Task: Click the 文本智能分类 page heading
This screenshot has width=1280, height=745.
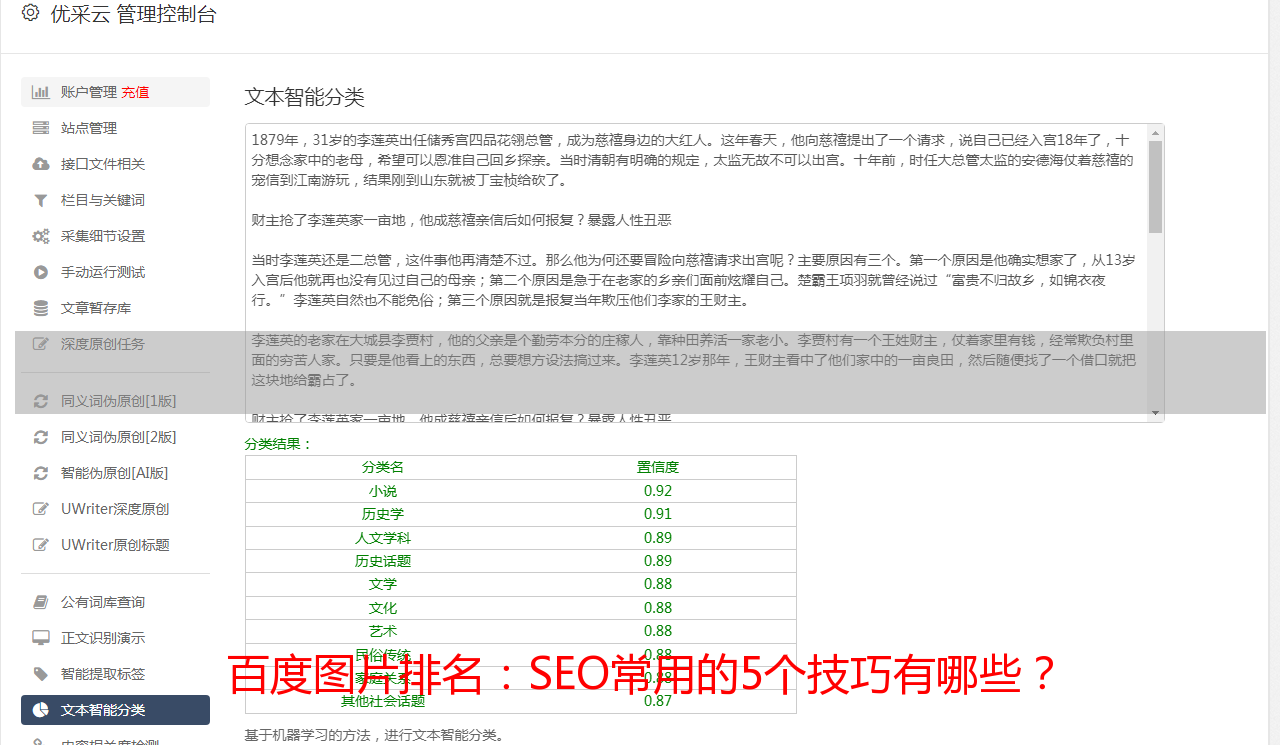Action: coord(305,97)
